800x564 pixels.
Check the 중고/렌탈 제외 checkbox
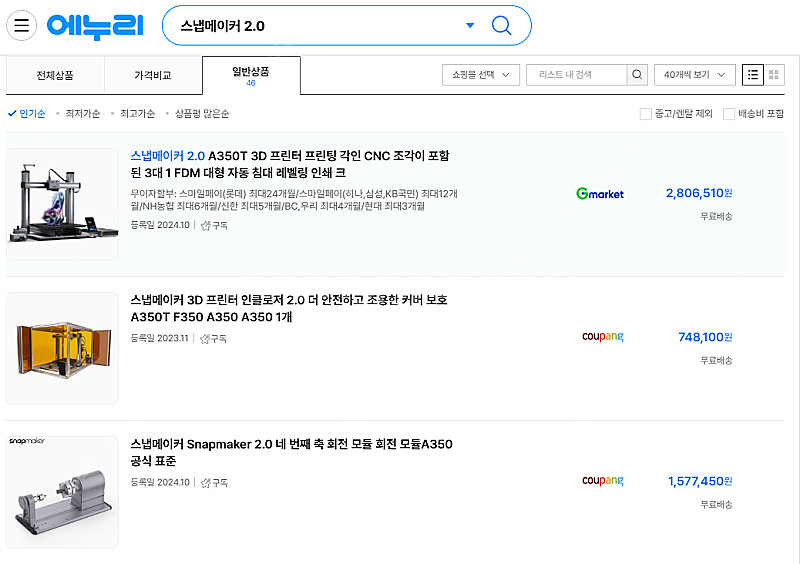[x=645, y=114]
